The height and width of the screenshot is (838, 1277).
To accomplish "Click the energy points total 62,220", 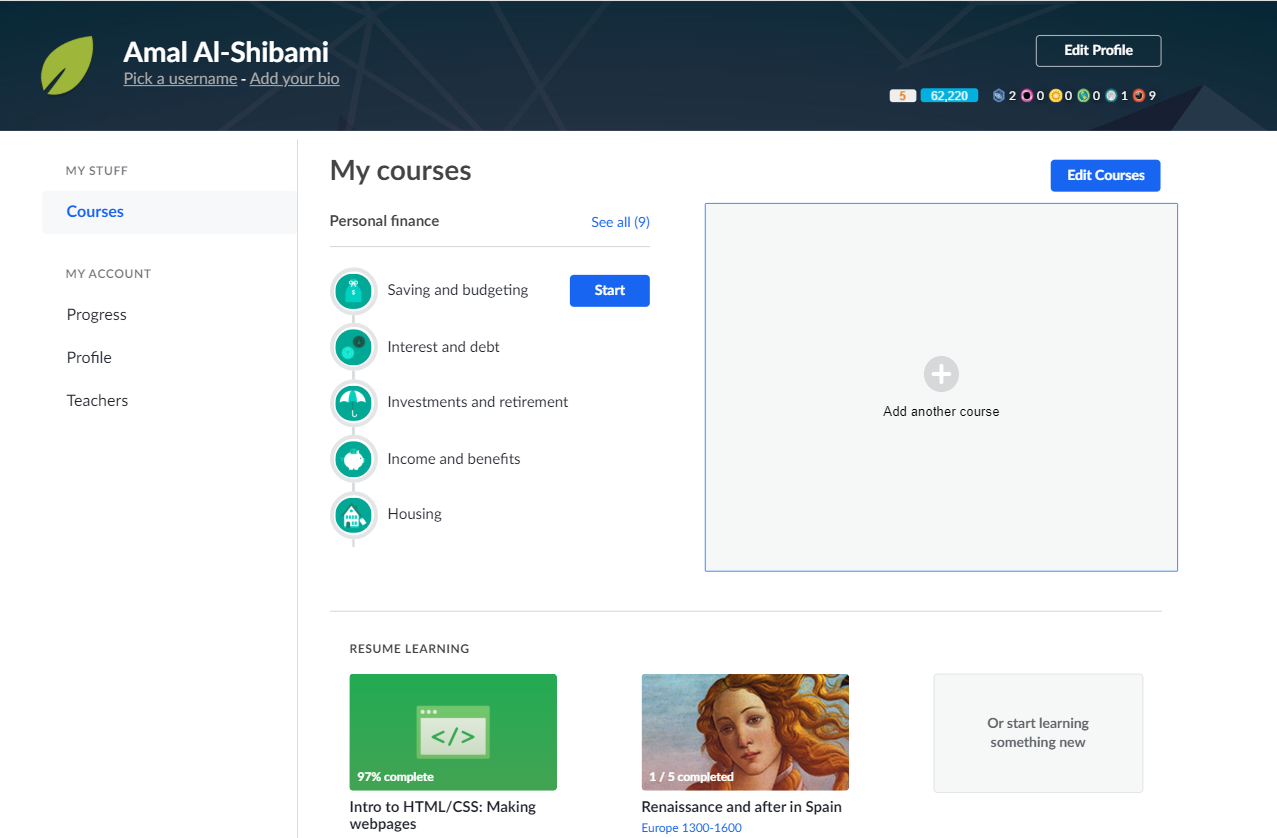I will tap(949, 96).
